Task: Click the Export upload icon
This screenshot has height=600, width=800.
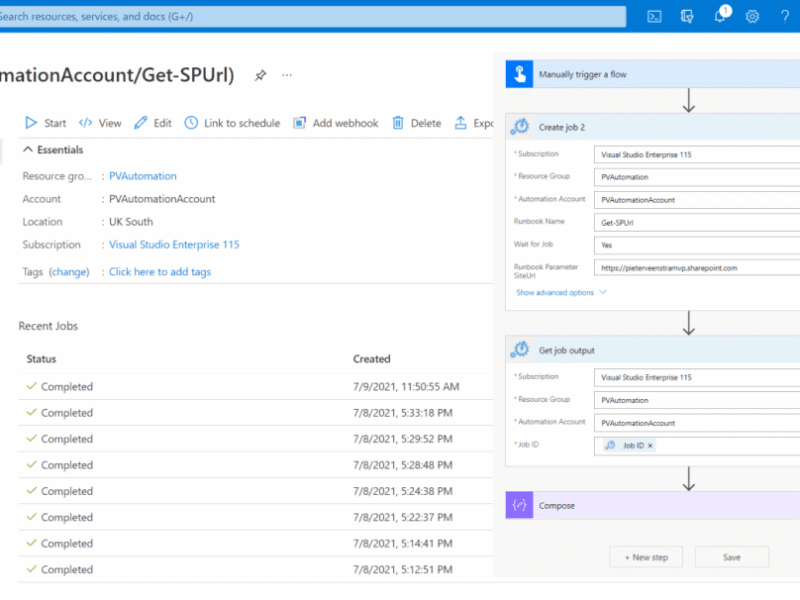Action: pyautogui.click(x=460, y=123)
